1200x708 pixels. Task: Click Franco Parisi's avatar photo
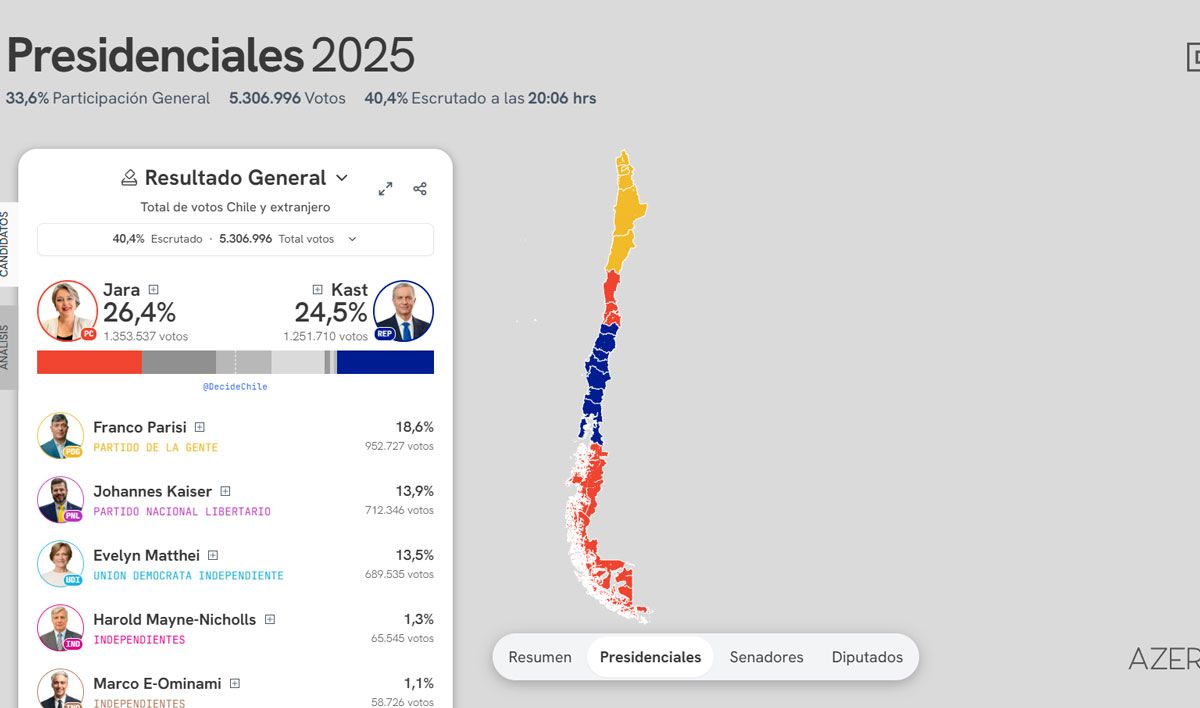coord(60,436)
